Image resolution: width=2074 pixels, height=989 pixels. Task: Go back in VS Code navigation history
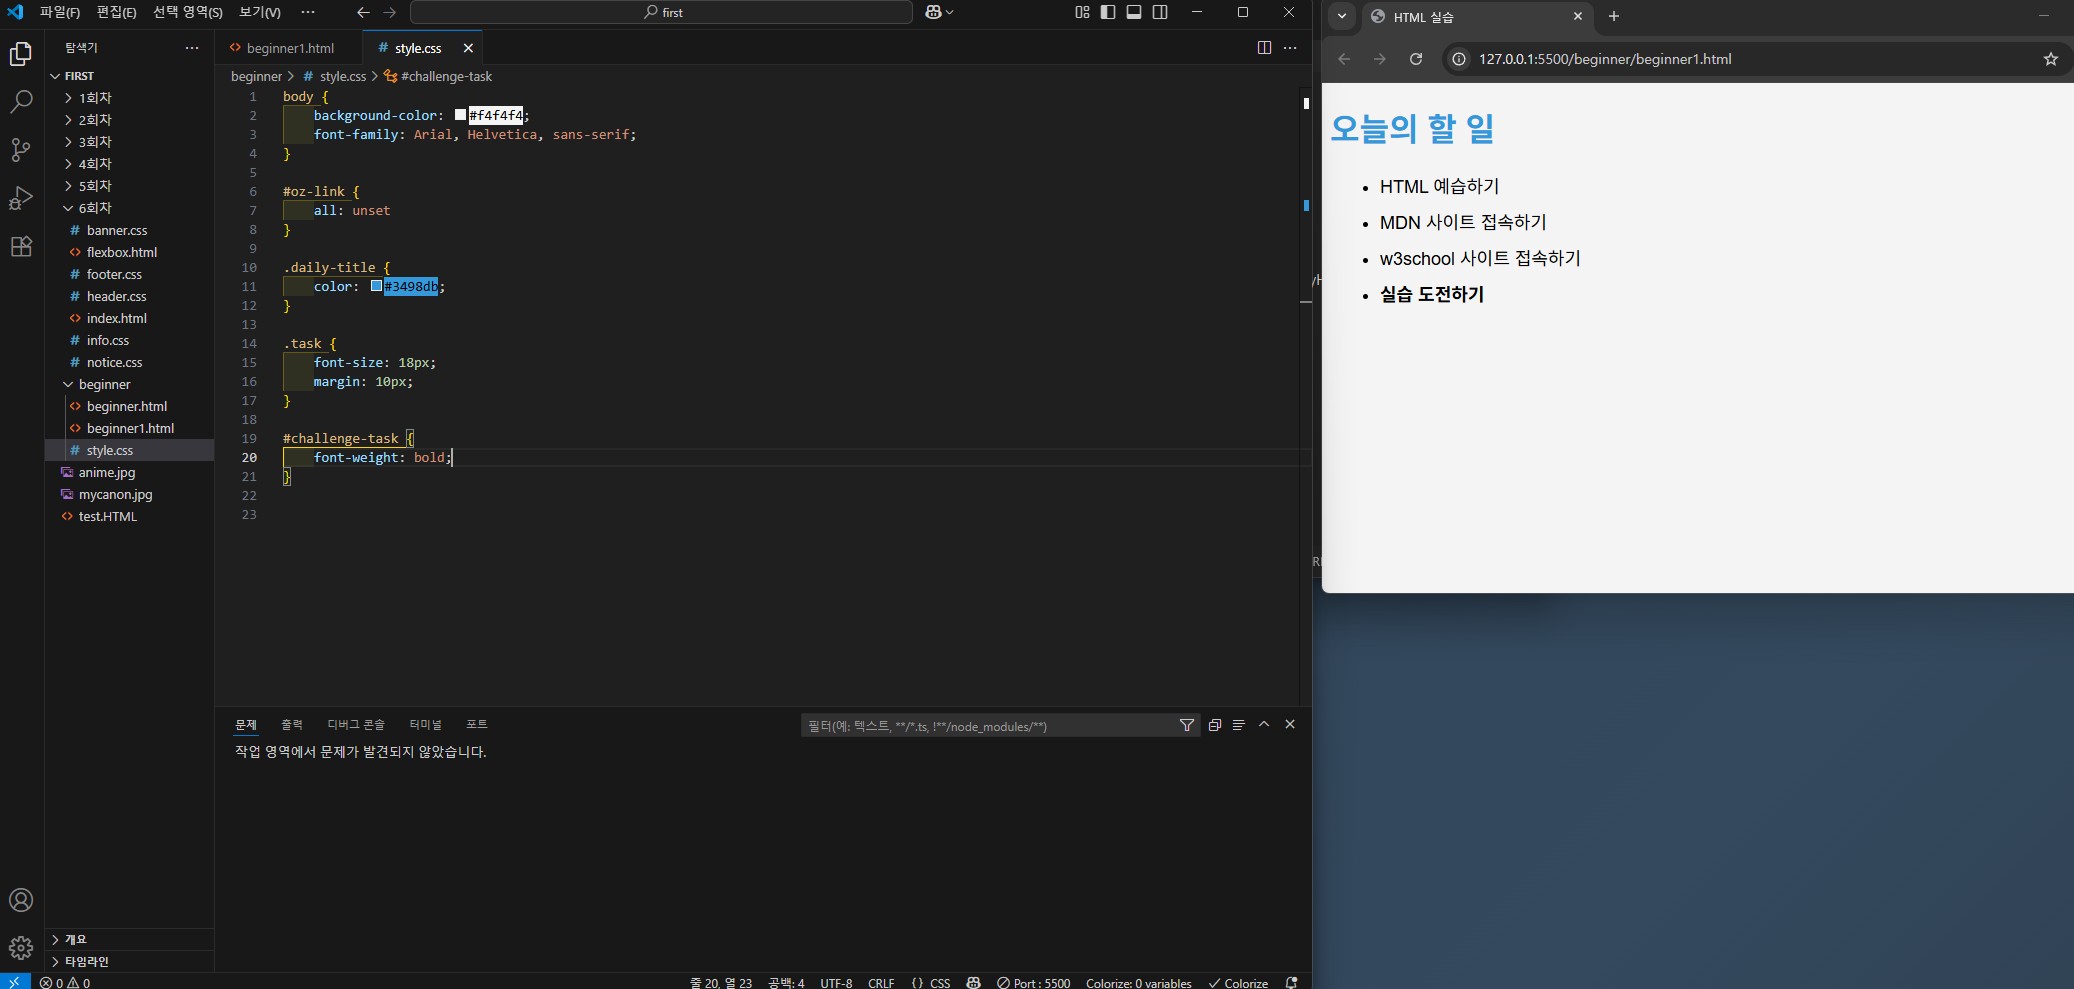coord(363,12)
